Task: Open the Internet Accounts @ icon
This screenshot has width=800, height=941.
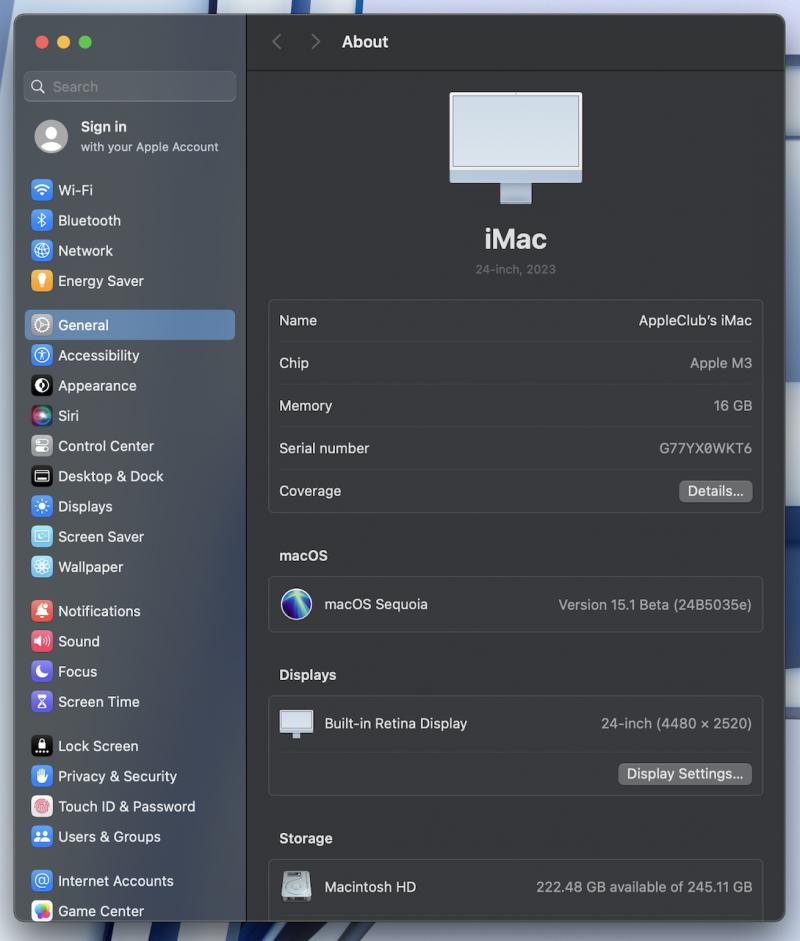Action: pos(42,880)
